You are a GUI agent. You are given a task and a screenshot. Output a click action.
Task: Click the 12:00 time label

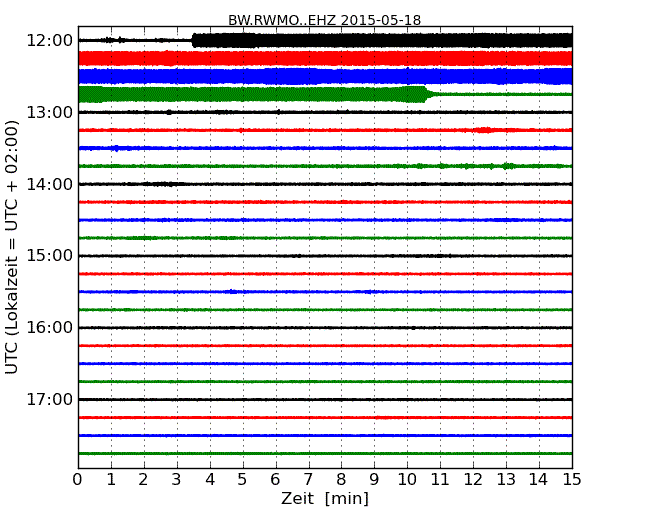49,41
